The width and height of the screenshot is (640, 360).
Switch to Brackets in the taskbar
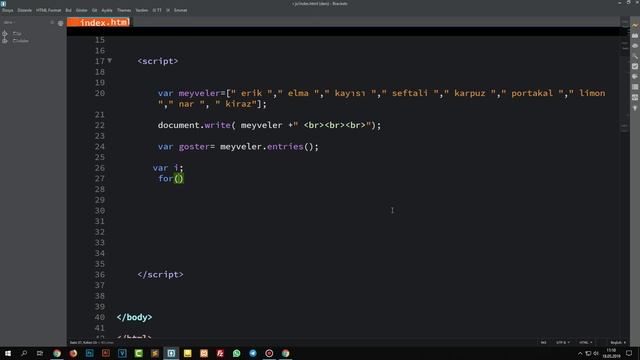(x=171, y=353)
